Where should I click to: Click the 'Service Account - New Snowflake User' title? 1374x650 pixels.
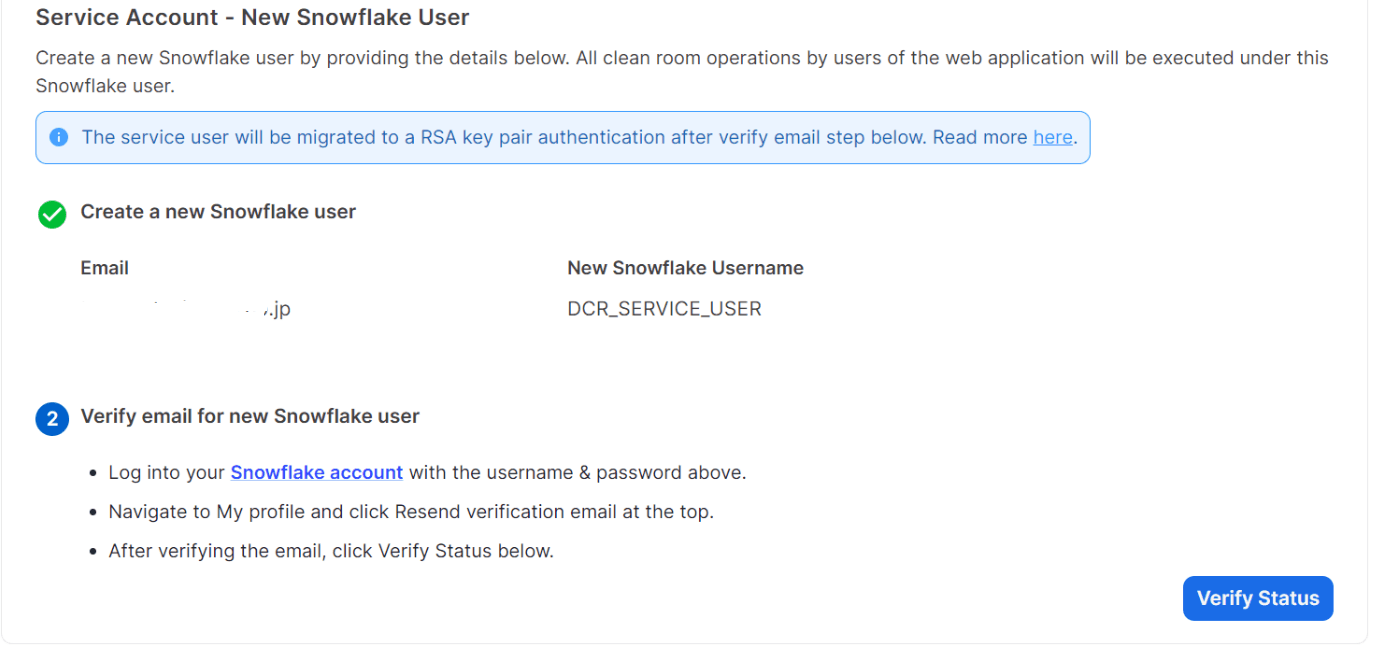point(253,17)
